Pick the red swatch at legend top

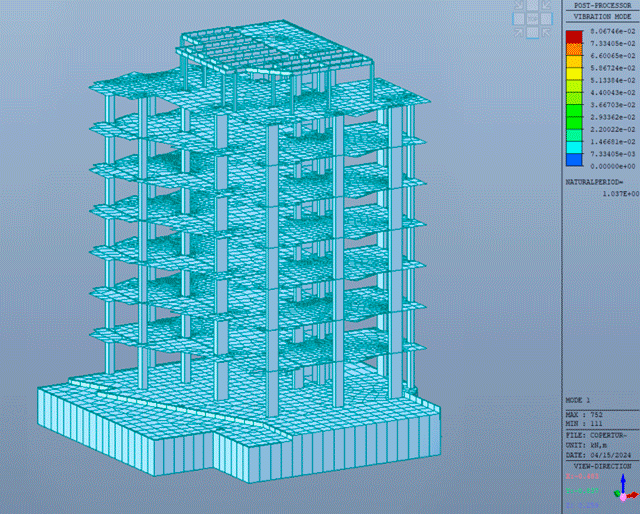(573, 38)
